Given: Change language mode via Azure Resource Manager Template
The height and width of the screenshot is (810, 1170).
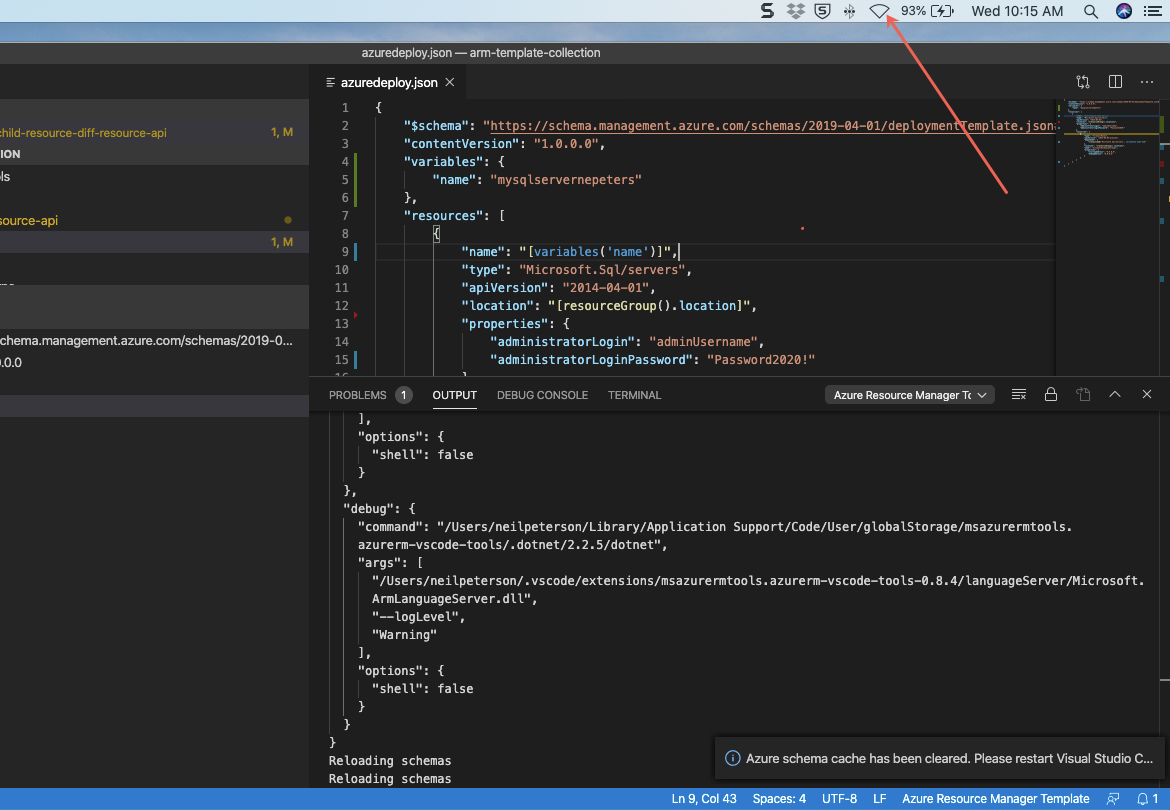Looking at the screenshot, I should pos(994,798).
